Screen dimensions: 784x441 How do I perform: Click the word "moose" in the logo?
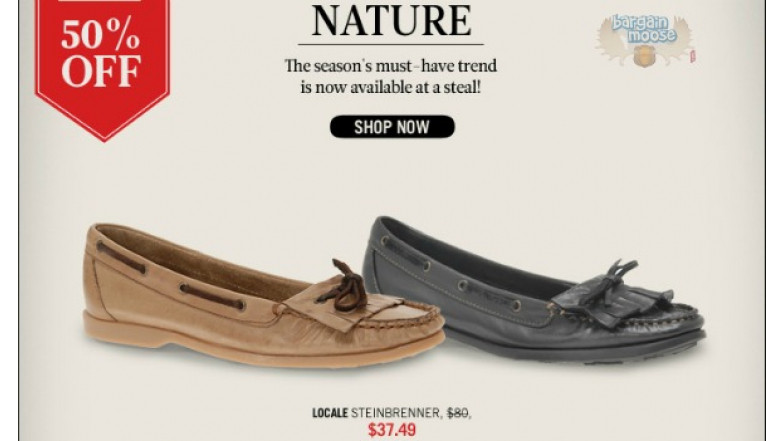(x=652, y=35)
